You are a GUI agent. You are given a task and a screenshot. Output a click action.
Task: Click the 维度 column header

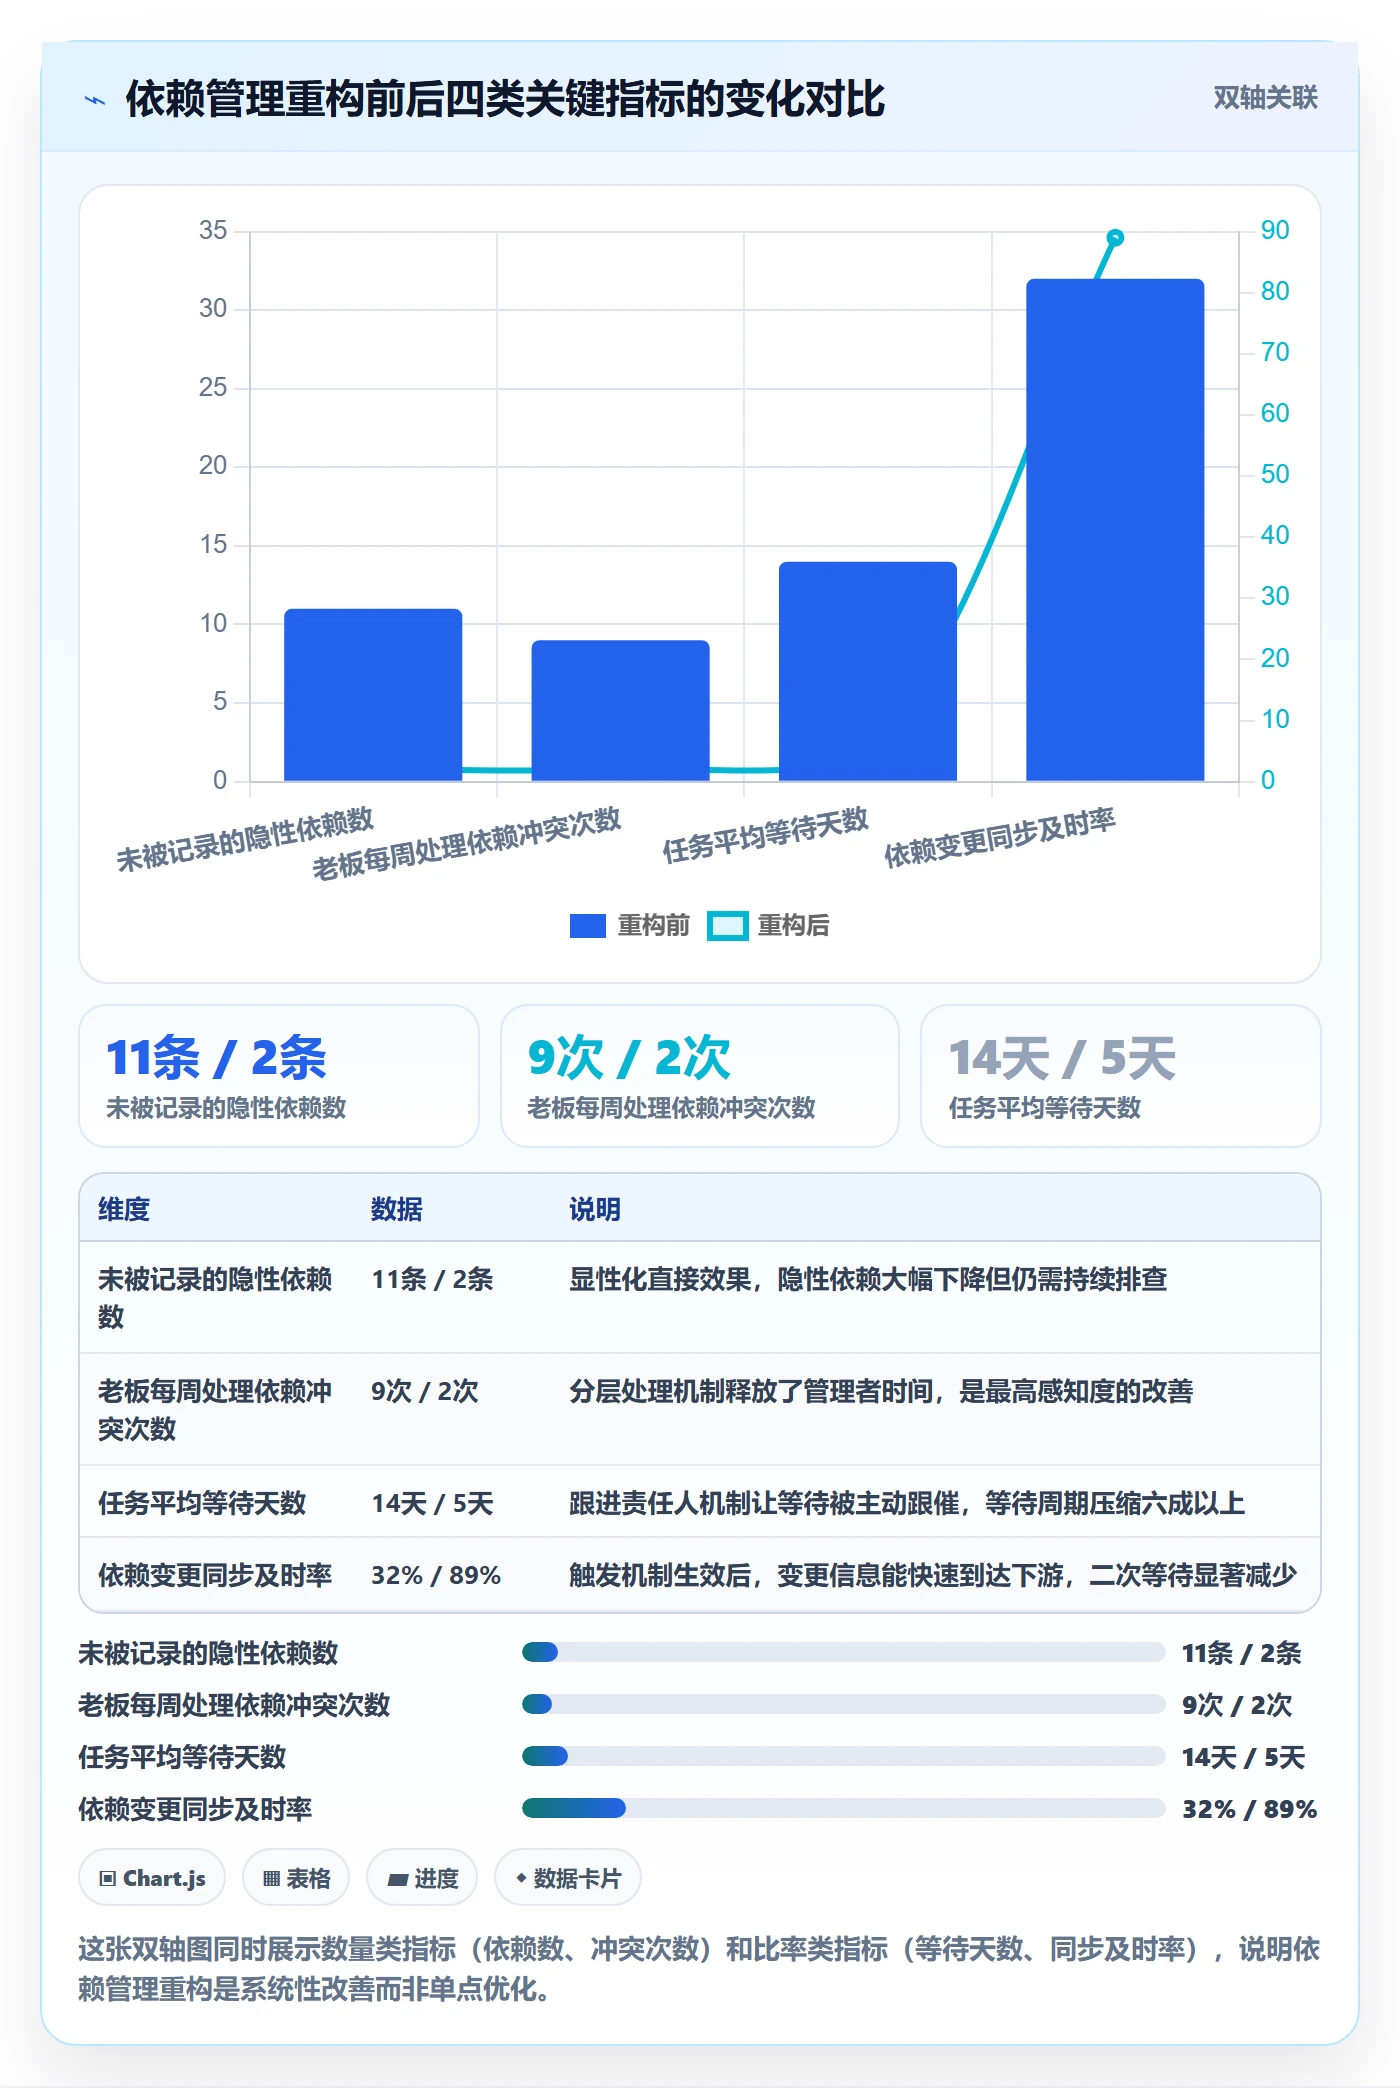(124, 1209)
